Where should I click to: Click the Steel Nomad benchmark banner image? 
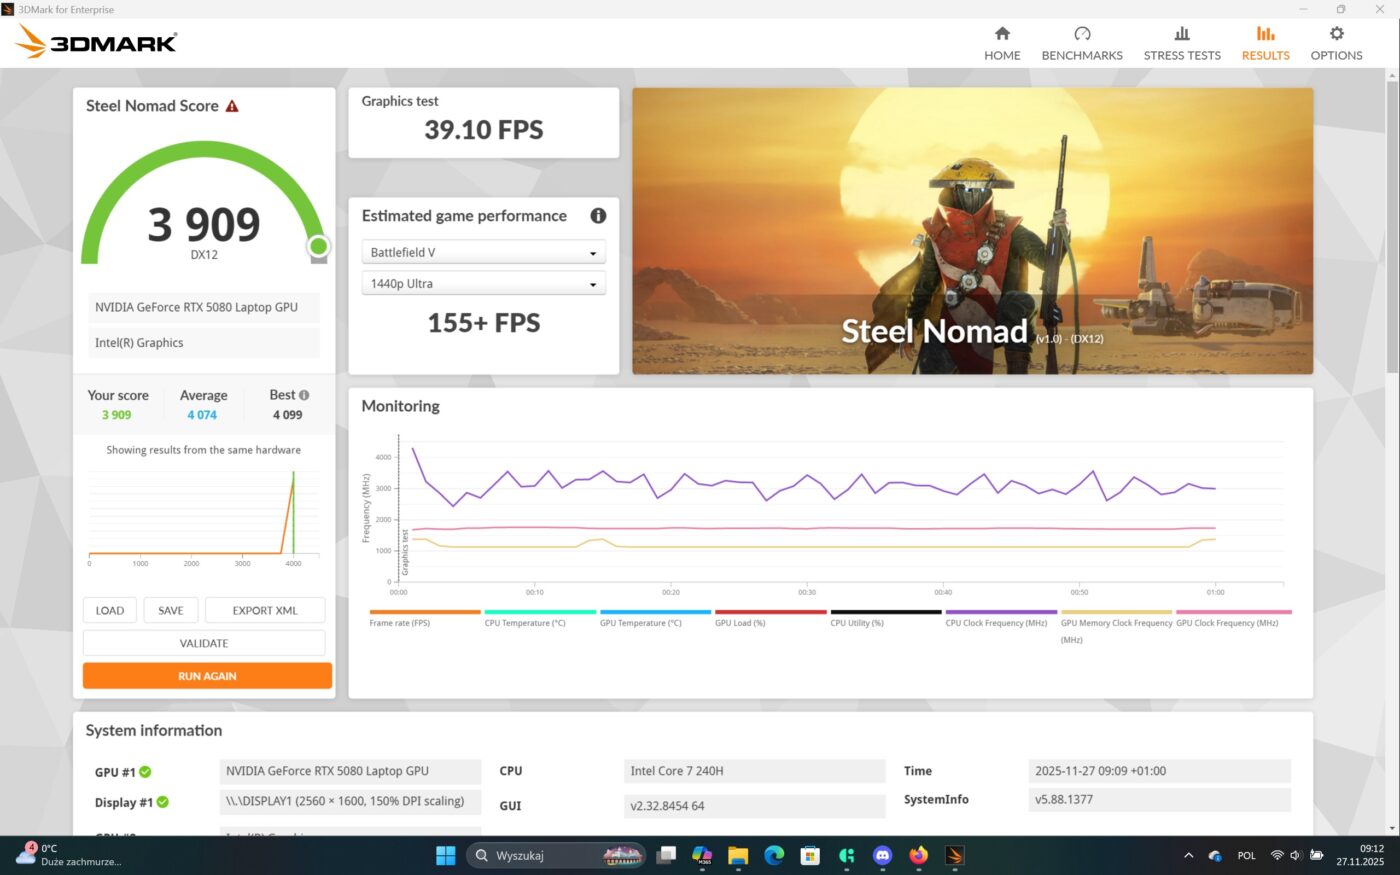(x=972, y=231)
